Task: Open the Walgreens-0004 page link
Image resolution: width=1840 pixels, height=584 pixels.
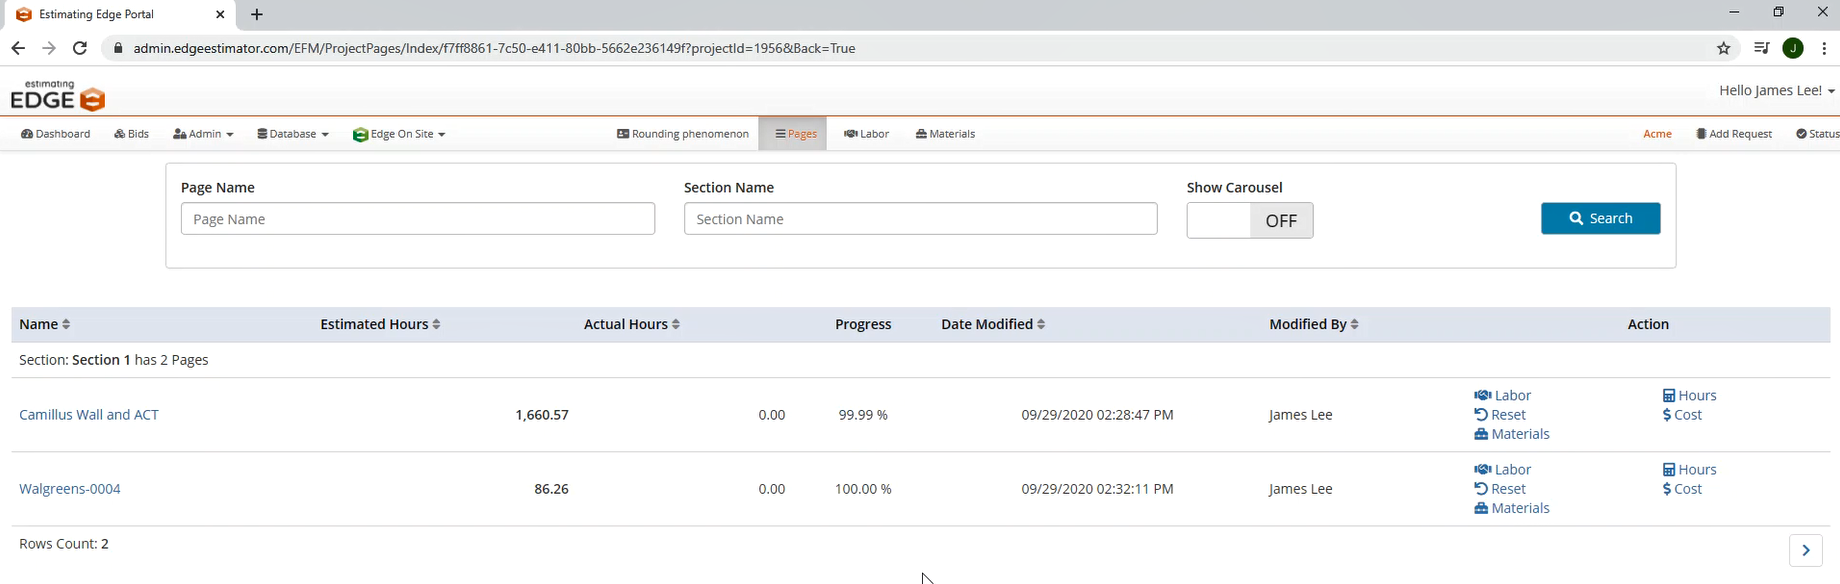Action: coord(70,489)
